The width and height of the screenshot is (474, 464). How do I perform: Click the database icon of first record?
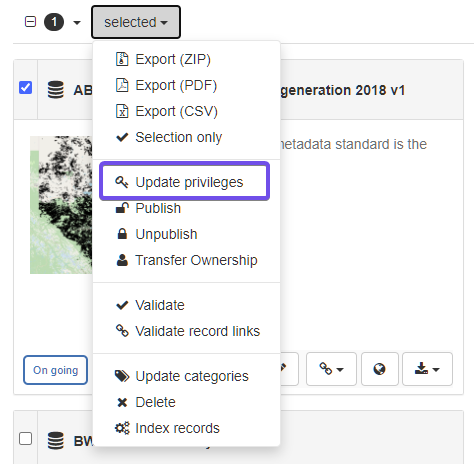(x=56, y=90)
